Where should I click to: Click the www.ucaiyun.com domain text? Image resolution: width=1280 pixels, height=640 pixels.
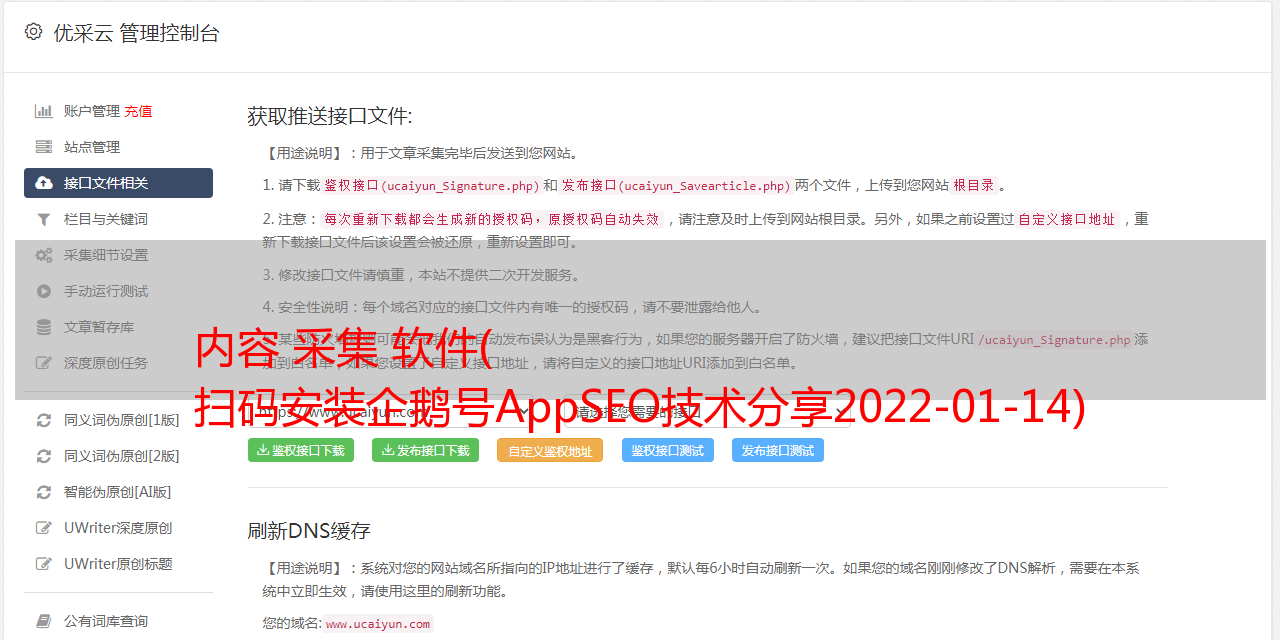click(x=378, y=623)
